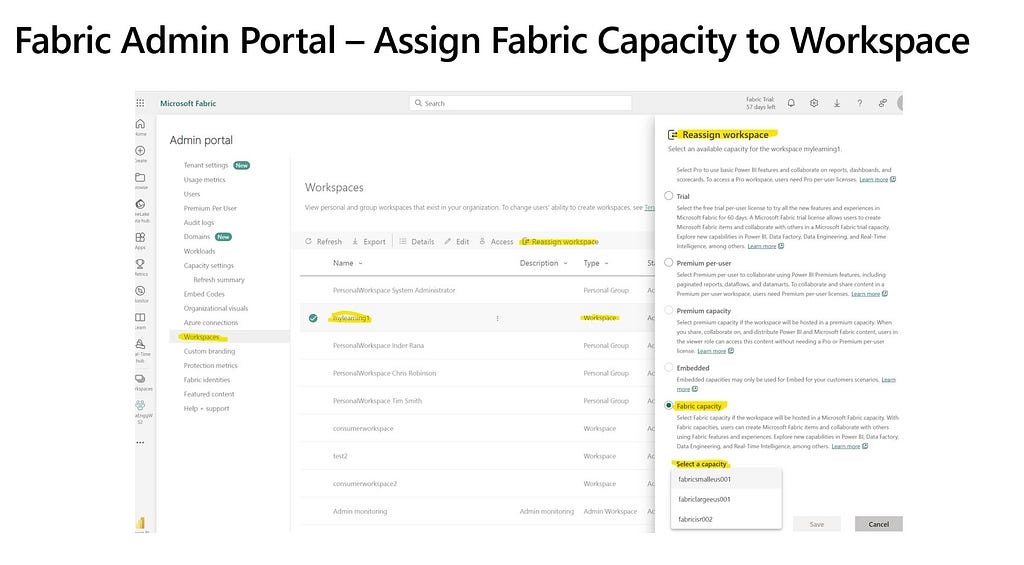Image resolution: width=1024 pixels, height=565 pixels.
Task: Select the Trial radio button
Action: [669, 195]
